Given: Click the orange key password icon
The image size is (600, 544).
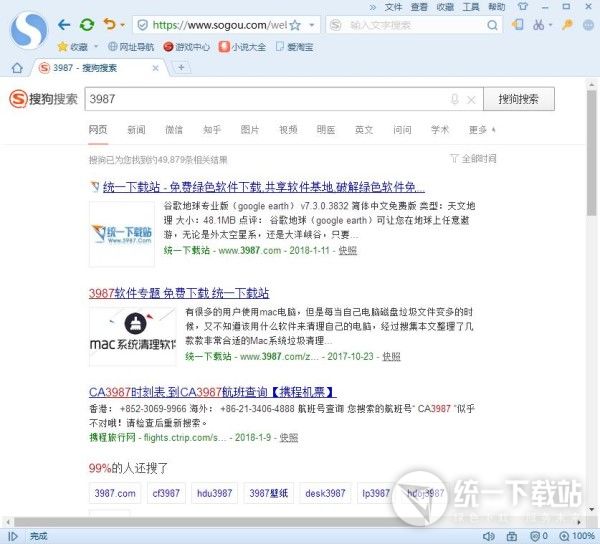Looking at the screenshot, I should click(x=567, y=25).
